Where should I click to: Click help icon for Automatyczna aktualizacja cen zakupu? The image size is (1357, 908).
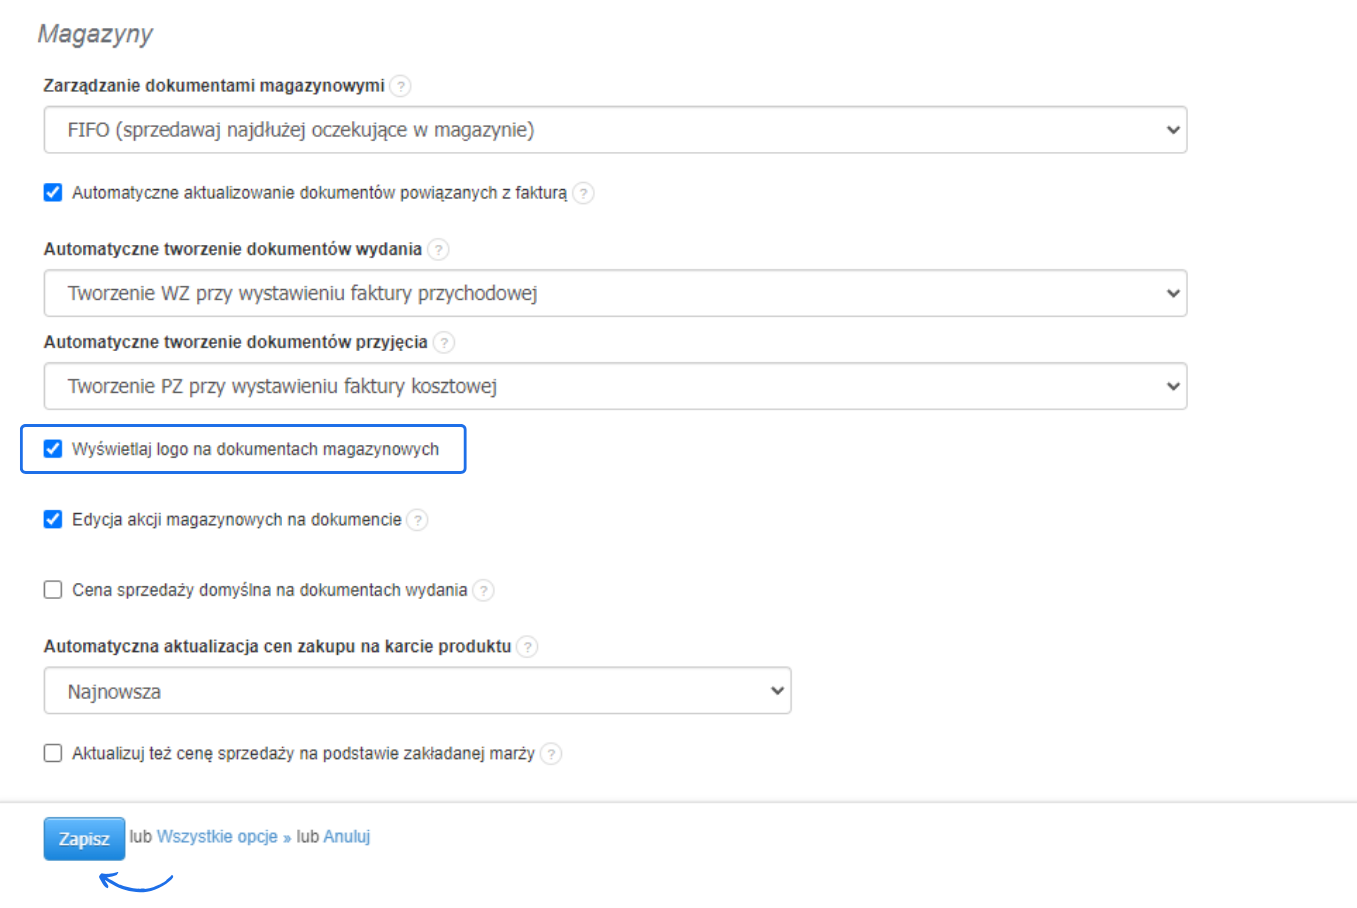click(x=527, y=647)
